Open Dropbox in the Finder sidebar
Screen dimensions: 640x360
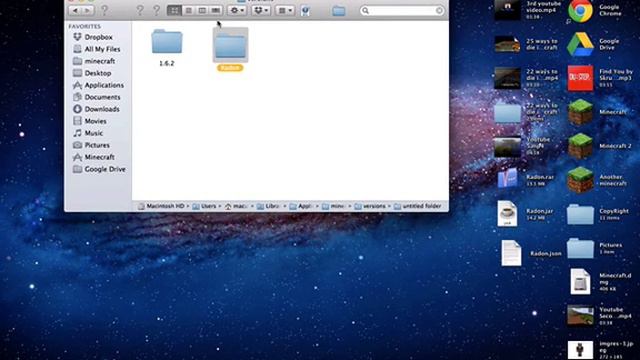click(x=98, y=37)
